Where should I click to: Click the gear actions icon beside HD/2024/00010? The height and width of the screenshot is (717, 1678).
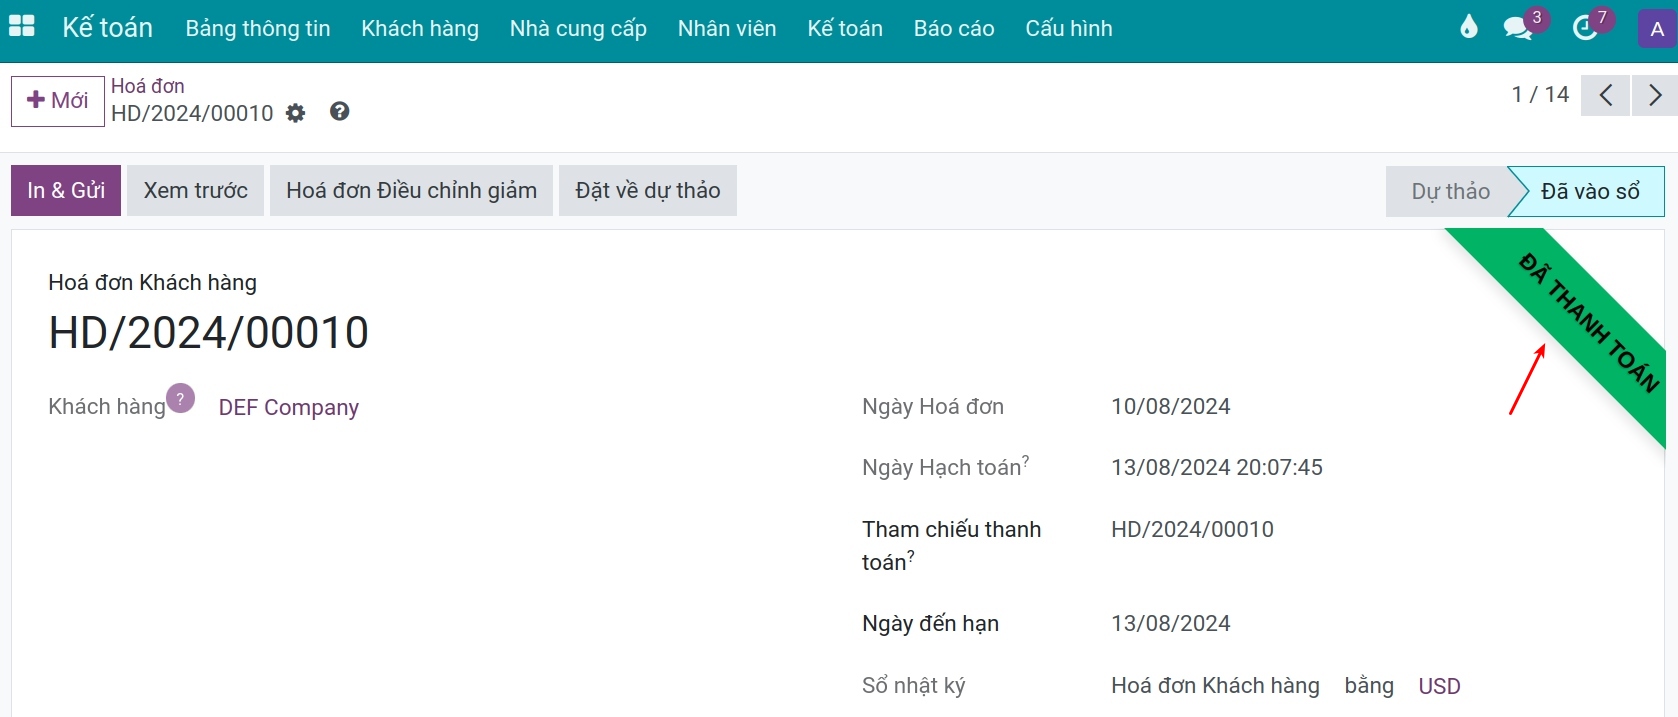(295, 113)
